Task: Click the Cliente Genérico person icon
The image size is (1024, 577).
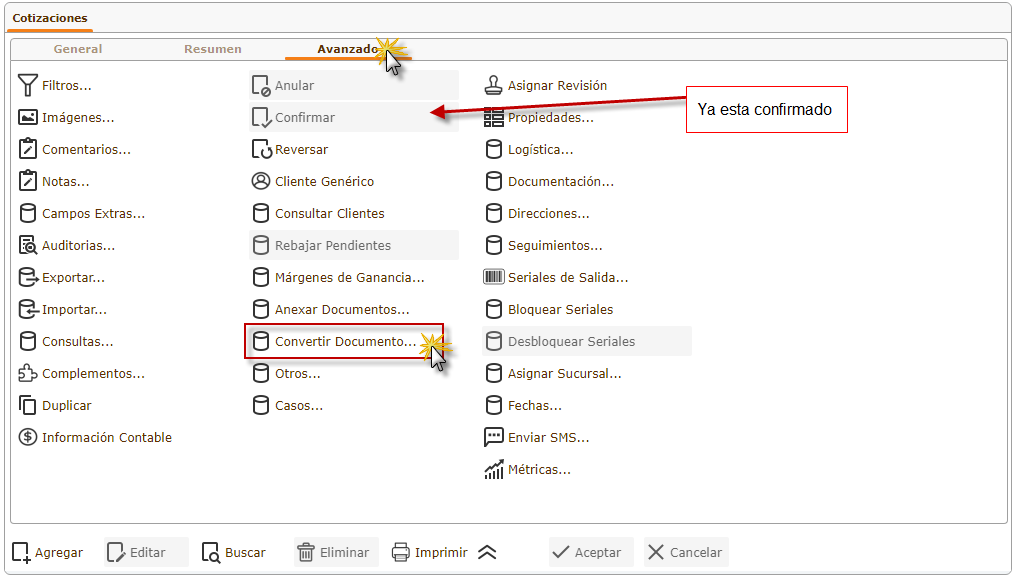Action: 261,182
